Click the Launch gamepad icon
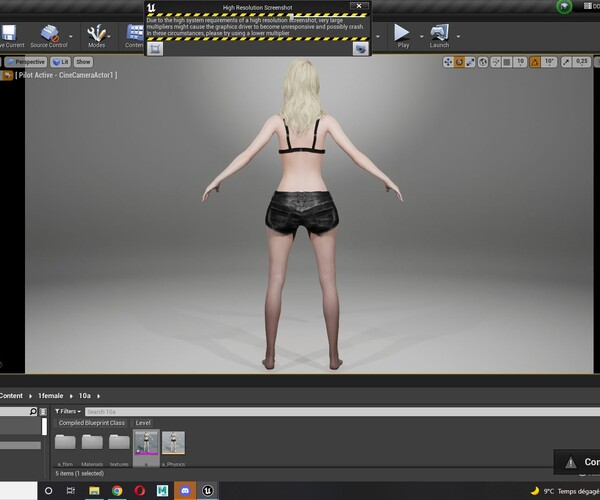The image size is (600, 500). [x=439, y=33]
